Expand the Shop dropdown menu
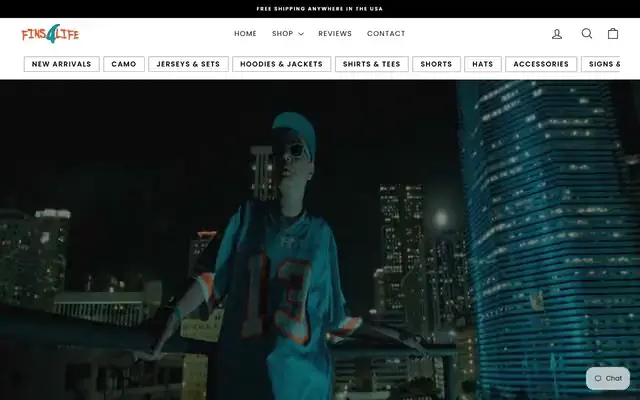 [x=288, y=33]
